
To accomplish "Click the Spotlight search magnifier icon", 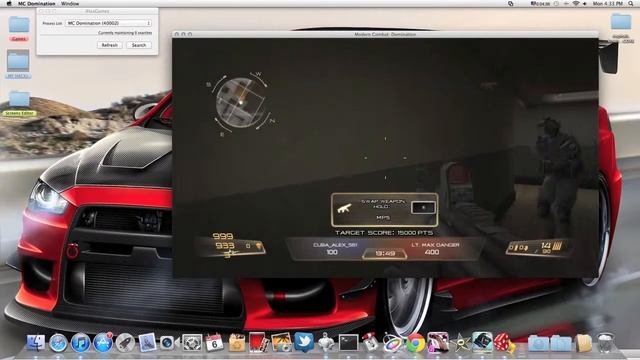I will click(631, 4).
